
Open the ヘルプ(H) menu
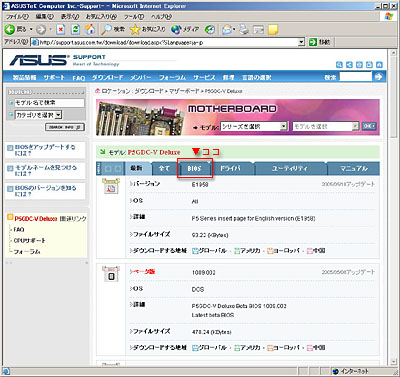[x=161, y=16]
